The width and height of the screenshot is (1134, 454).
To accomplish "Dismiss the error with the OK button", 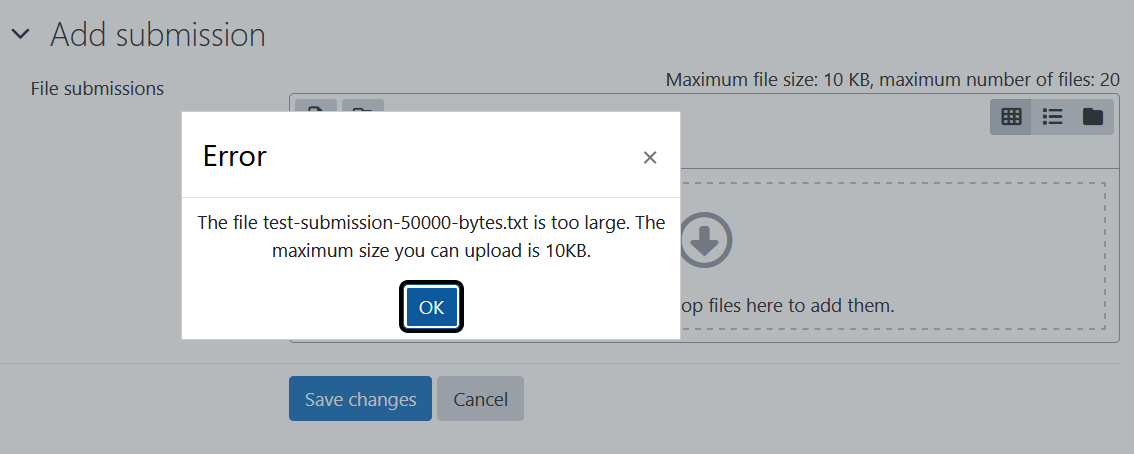I will click(431, 307).
